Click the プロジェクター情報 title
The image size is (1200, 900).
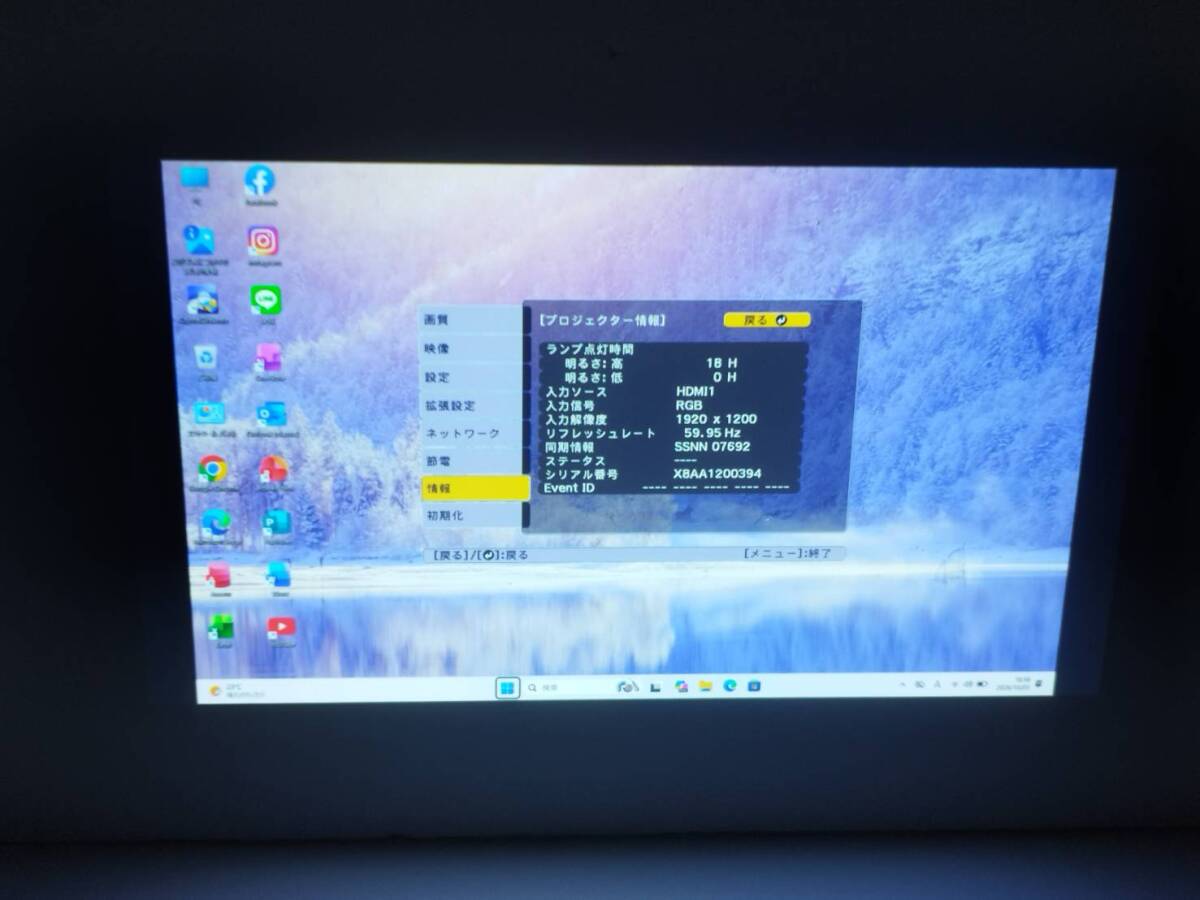pyautogui.click(x=601, y=320)
